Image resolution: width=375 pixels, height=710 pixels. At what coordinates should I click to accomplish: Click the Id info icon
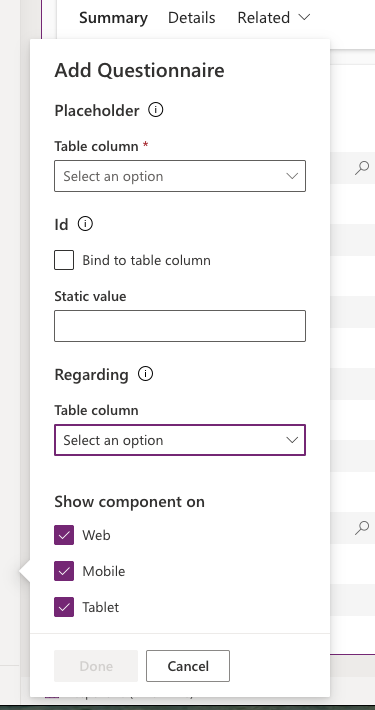pyautogui.click(x=85, y=224)
